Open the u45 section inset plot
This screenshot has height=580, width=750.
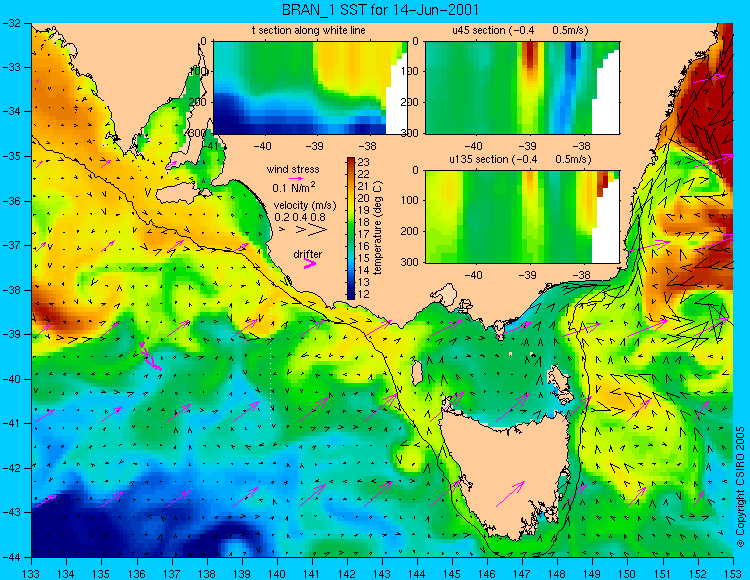coord(522,88)
